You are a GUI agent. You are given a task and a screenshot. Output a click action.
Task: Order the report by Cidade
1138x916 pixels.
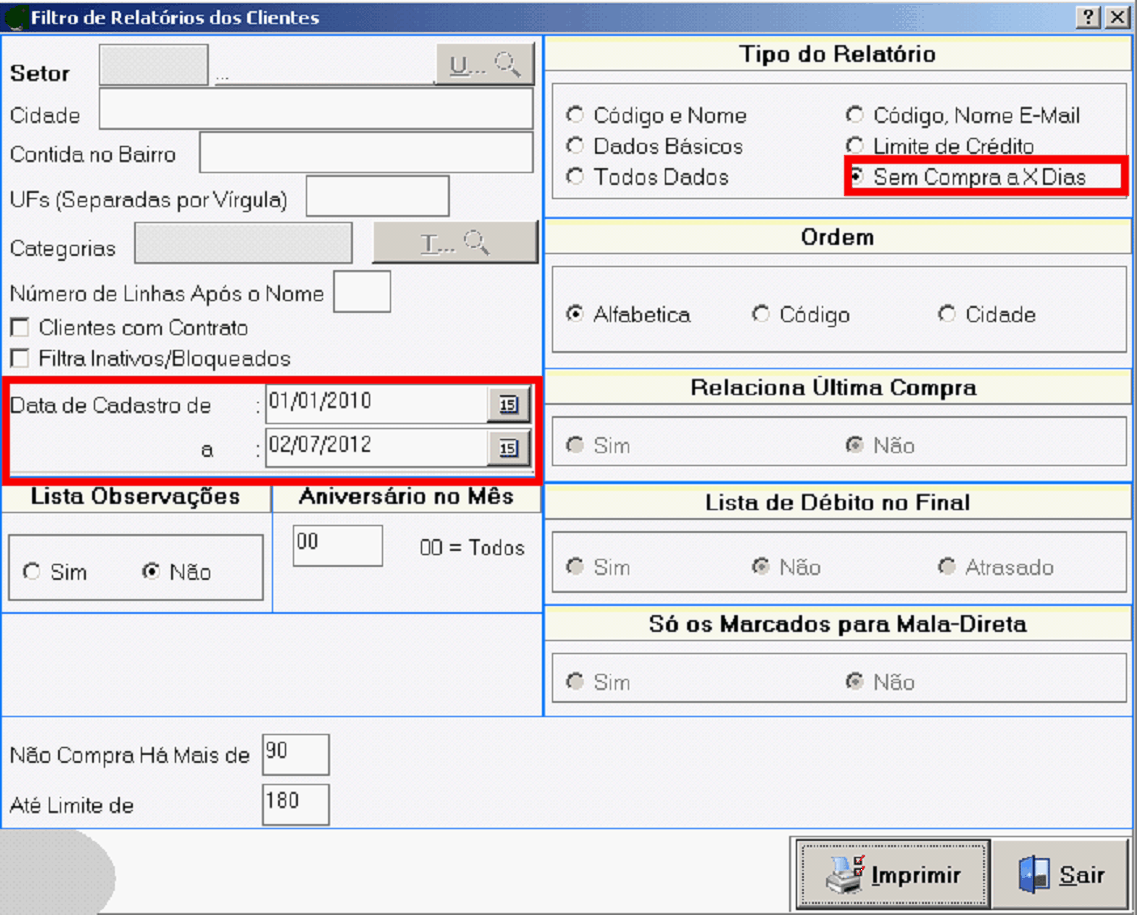click(946, 315)
